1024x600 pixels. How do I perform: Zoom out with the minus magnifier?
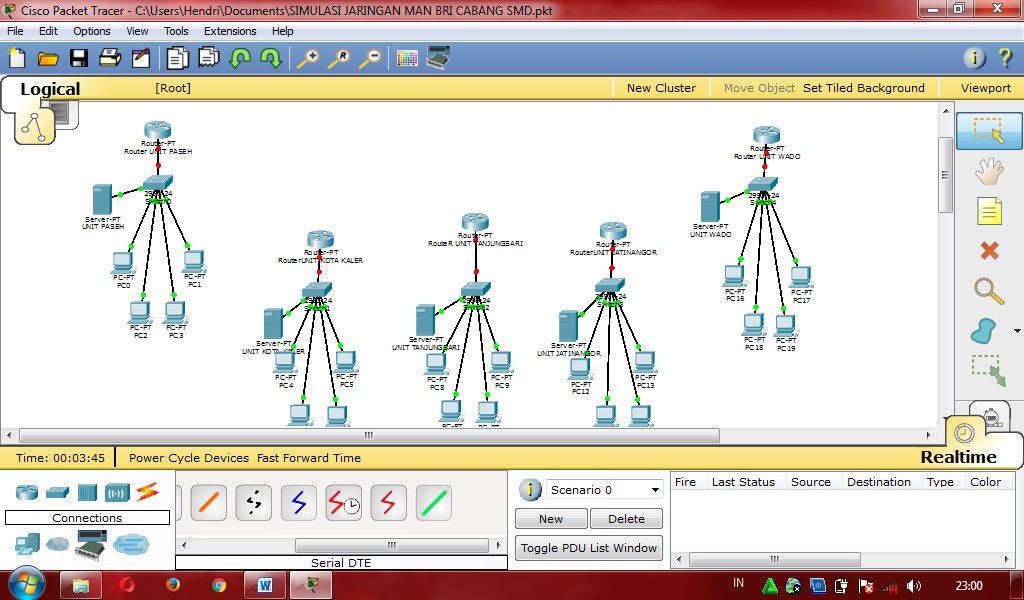coord(370,58)
